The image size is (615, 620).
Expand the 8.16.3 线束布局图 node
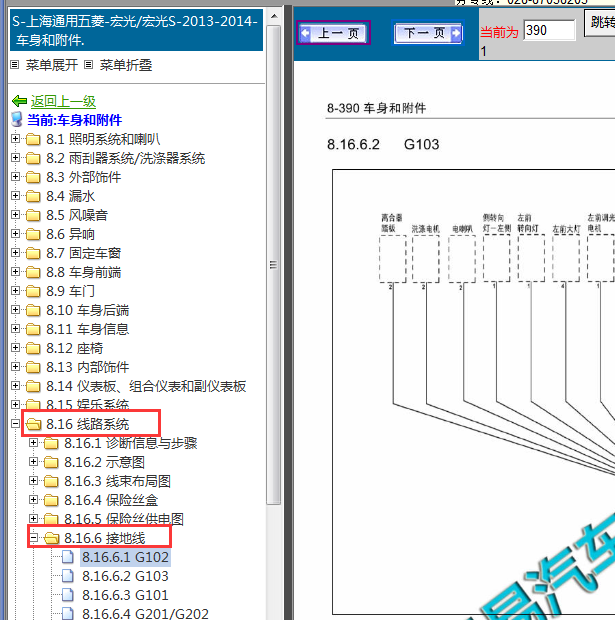[x=34, y=481]
